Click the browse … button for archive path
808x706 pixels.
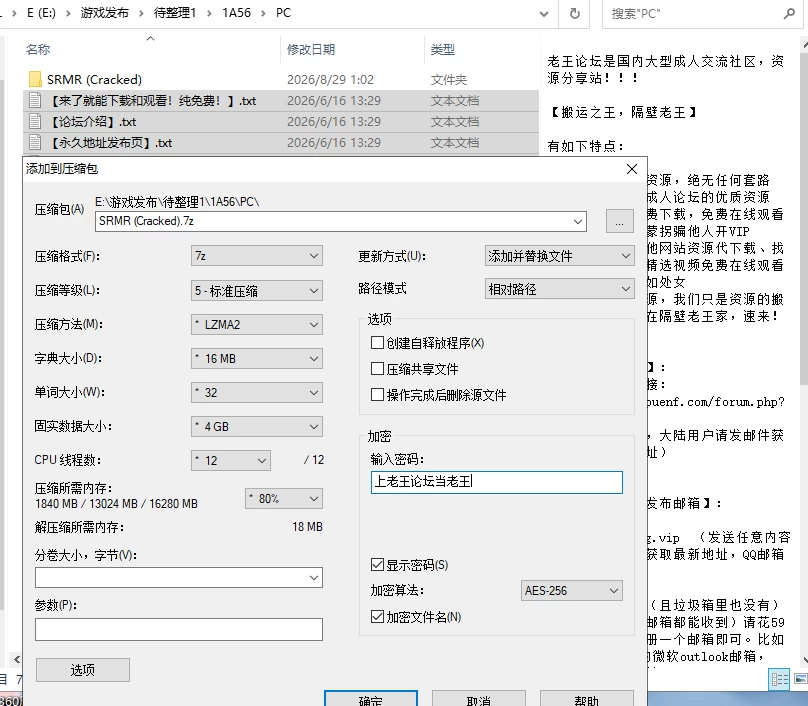point(619,222)
